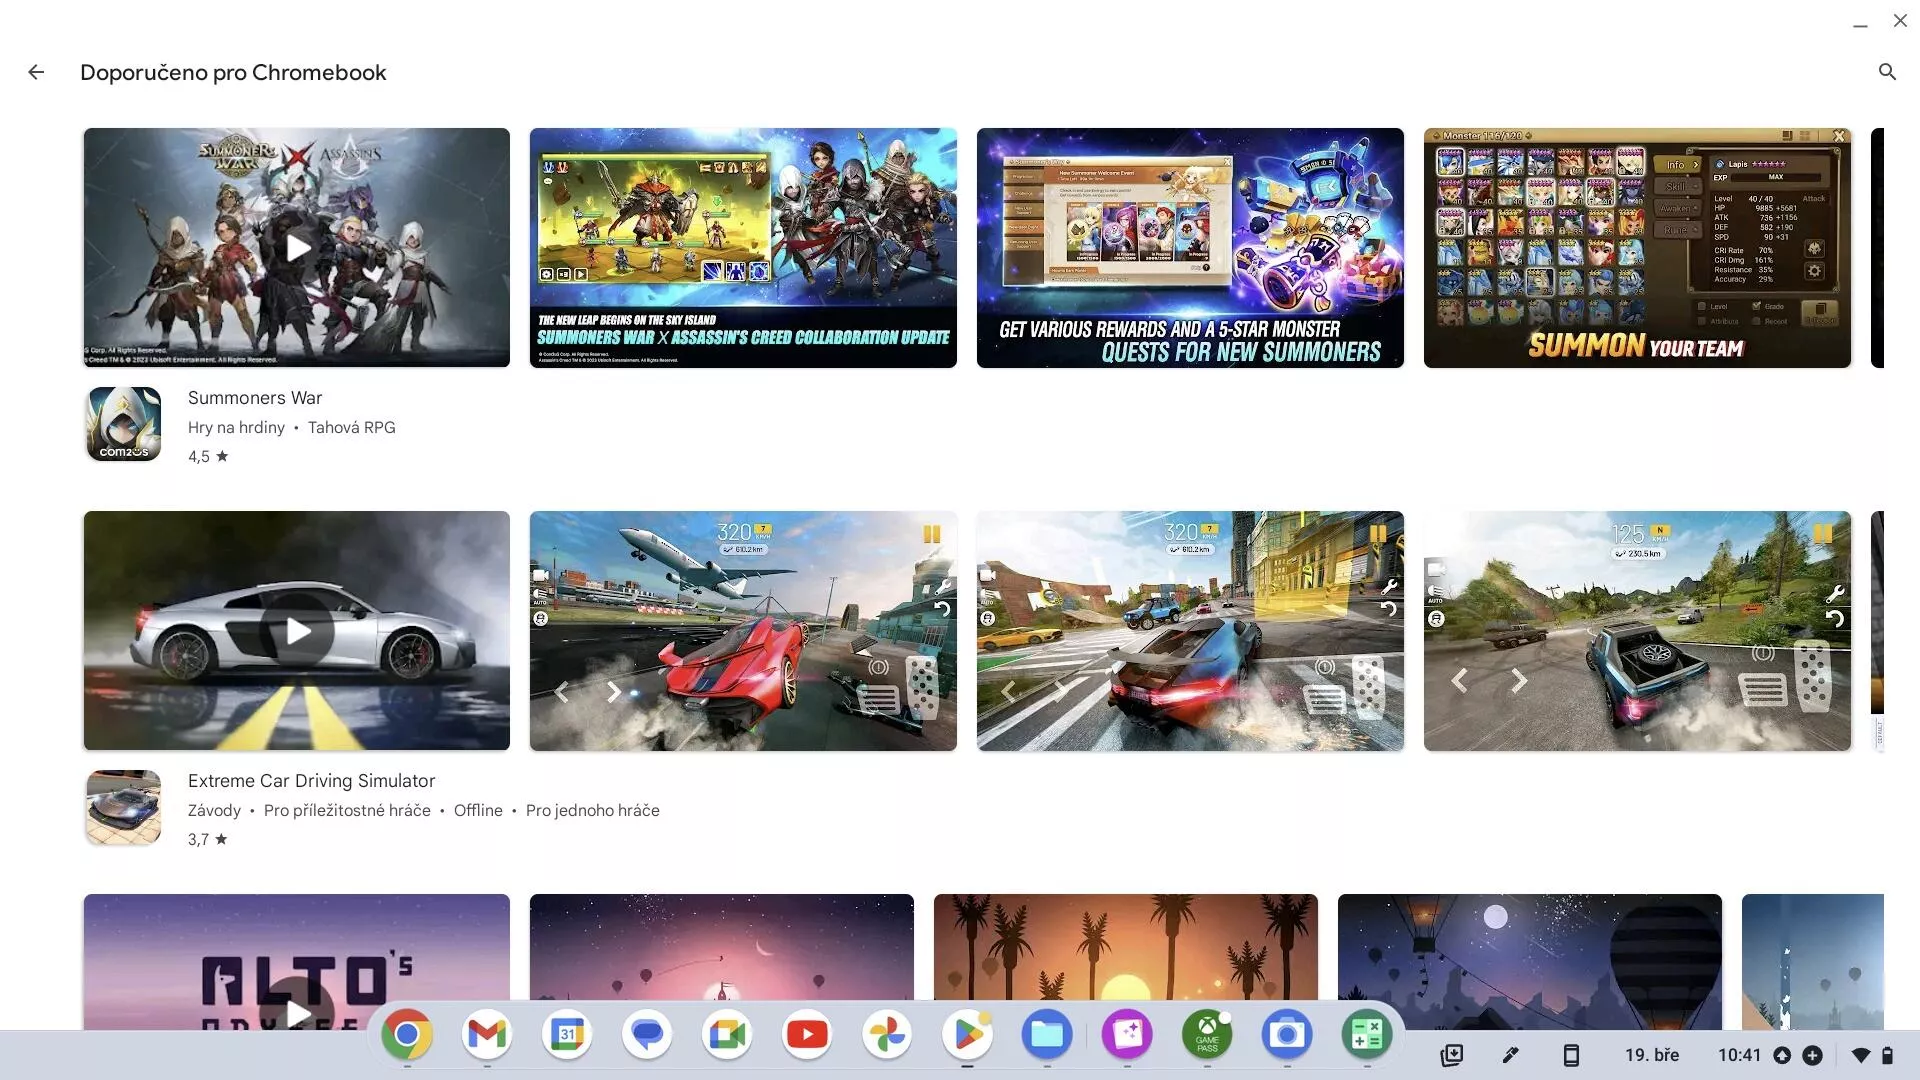Open Extreme Car Driving Simulator icon
The width and height of the screenshot is (1920, 1080).
(x=124, y=807)
